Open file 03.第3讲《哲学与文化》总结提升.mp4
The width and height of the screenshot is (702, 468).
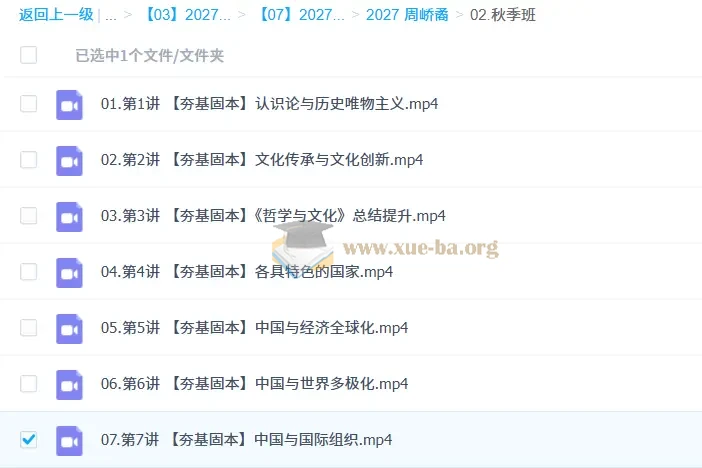273,216
